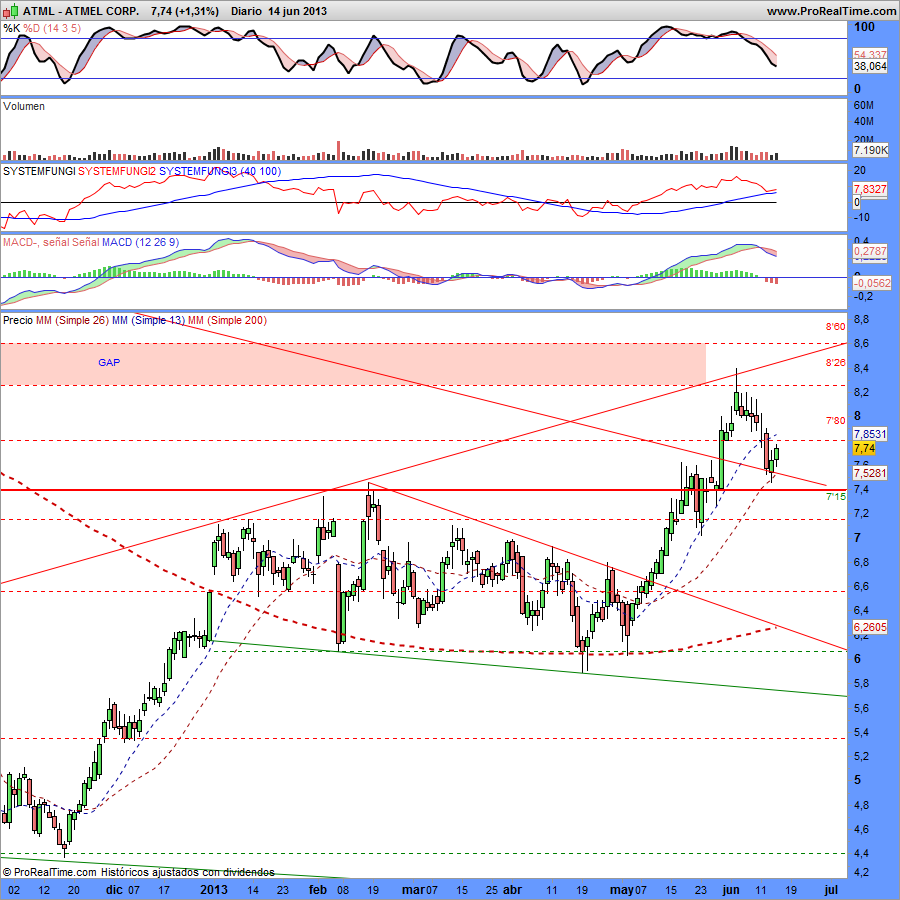Click the "may" month on time axis
The image size is (900, 900).
[x=622, y=890]
